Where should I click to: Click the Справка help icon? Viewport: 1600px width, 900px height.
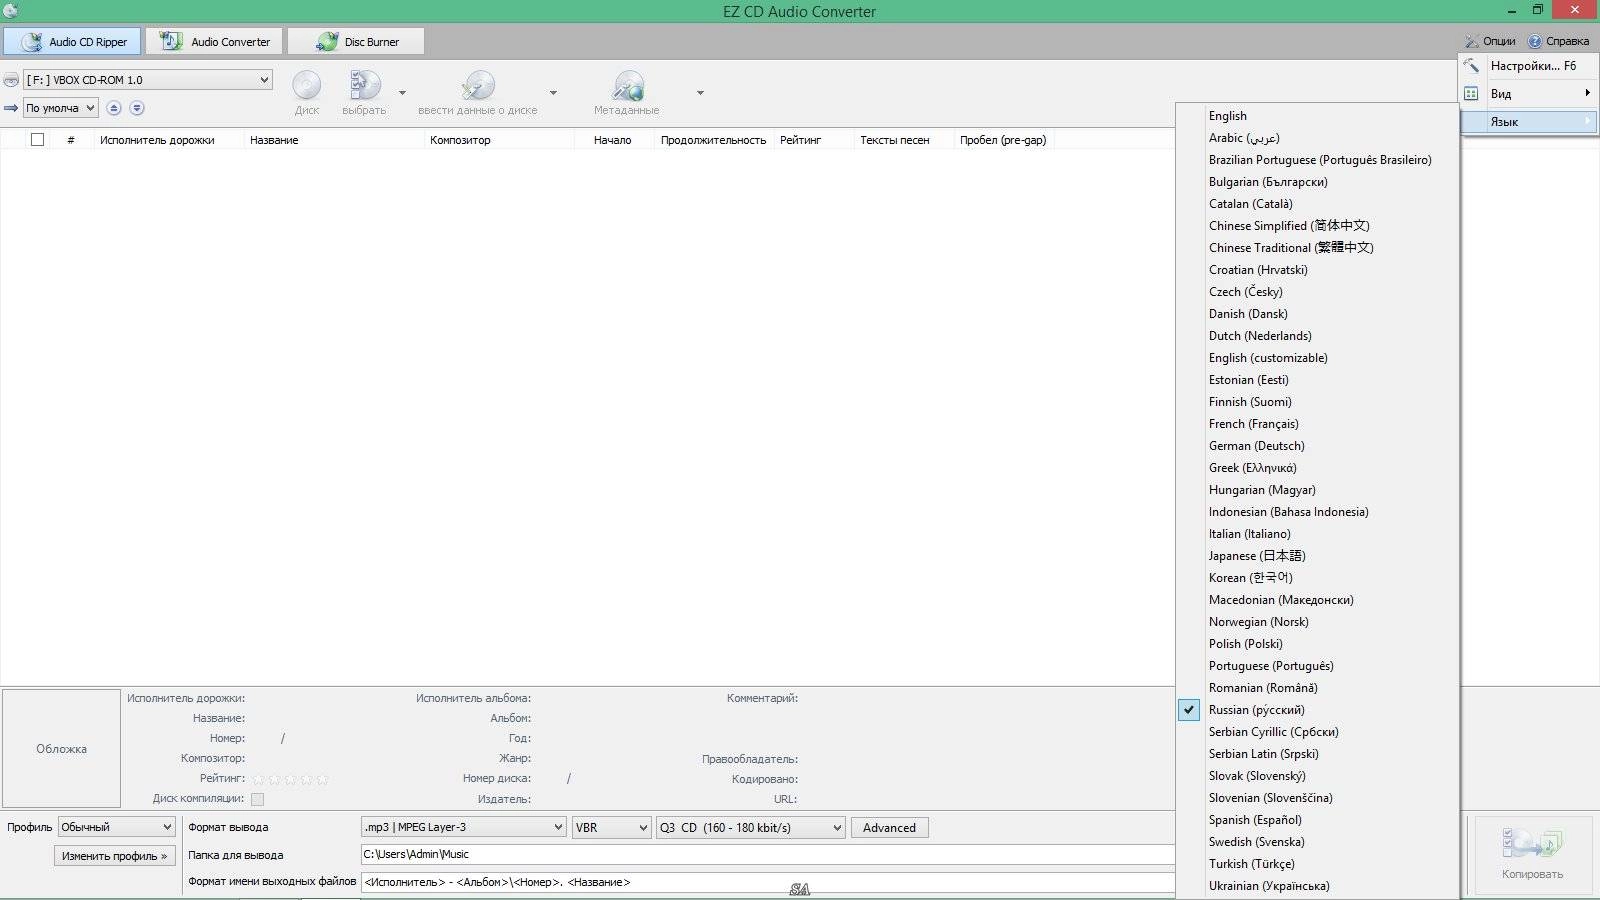tap(1534, 41)
